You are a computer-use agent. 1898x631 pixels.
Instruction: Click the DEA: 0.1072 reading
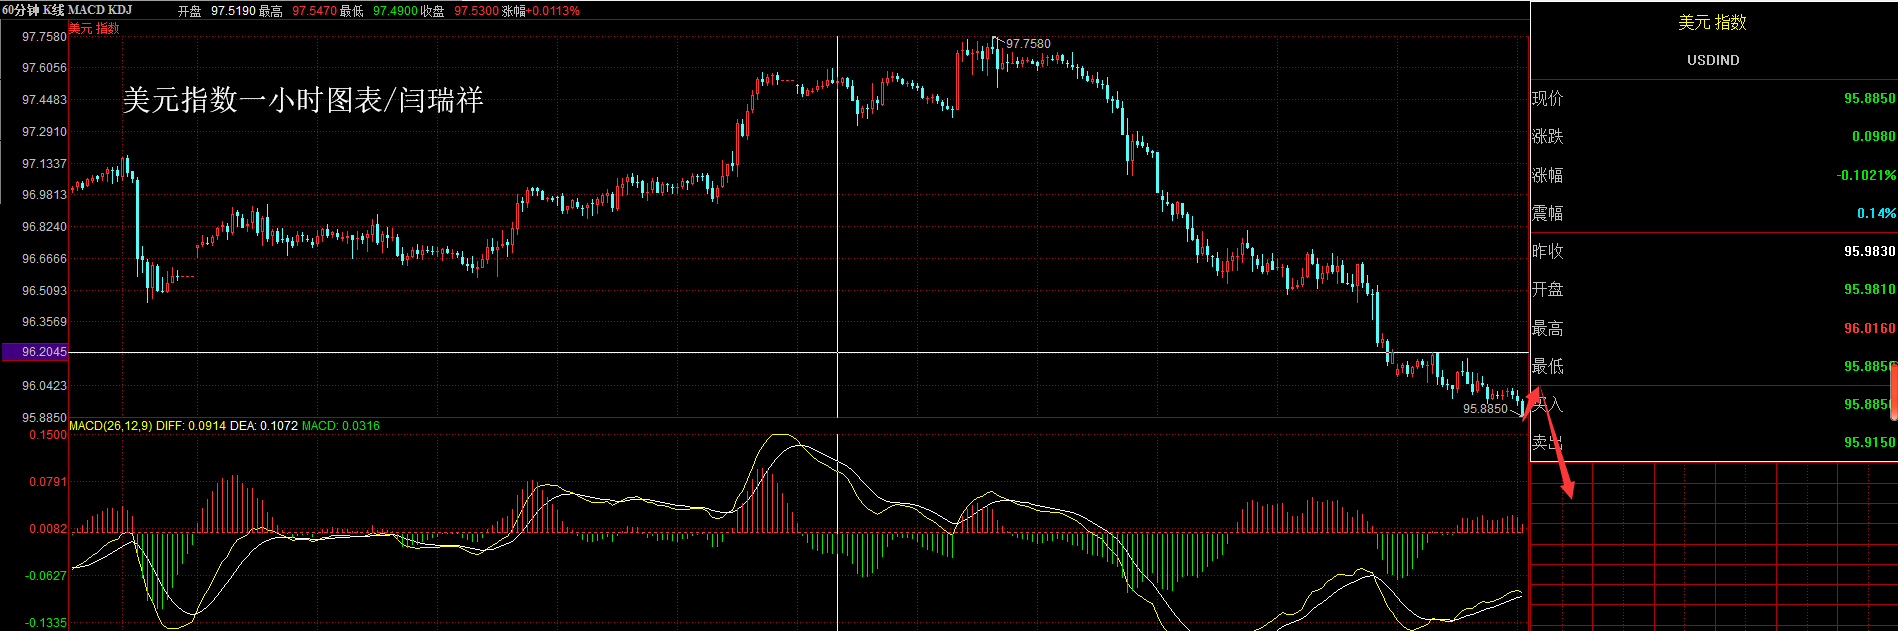tap(264, 426)
